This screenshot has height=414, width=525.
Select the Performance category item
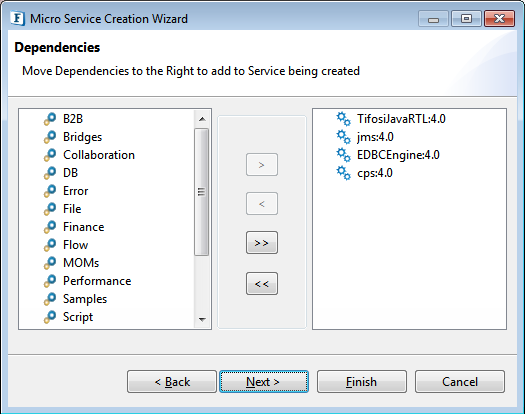pyautogui.click(x=97, y=281)
